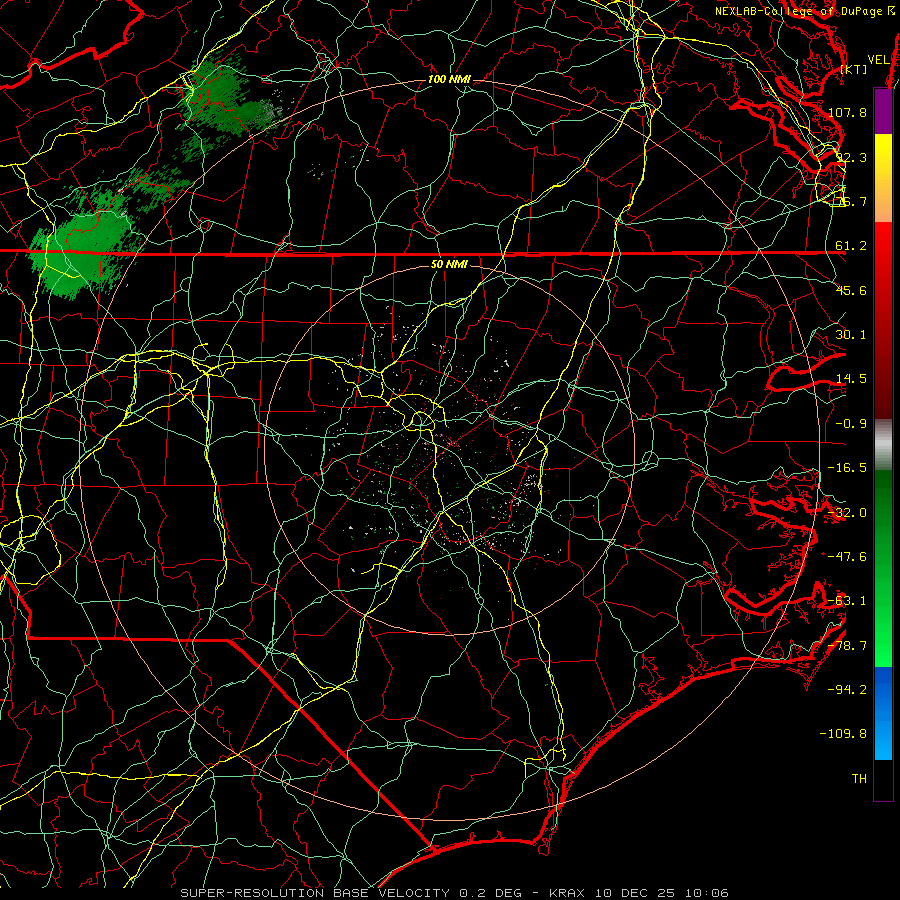Click the VEL legend heading
The height and width of the screenshot is (900, 900).
pyautogui.click(x=879, y=59)
